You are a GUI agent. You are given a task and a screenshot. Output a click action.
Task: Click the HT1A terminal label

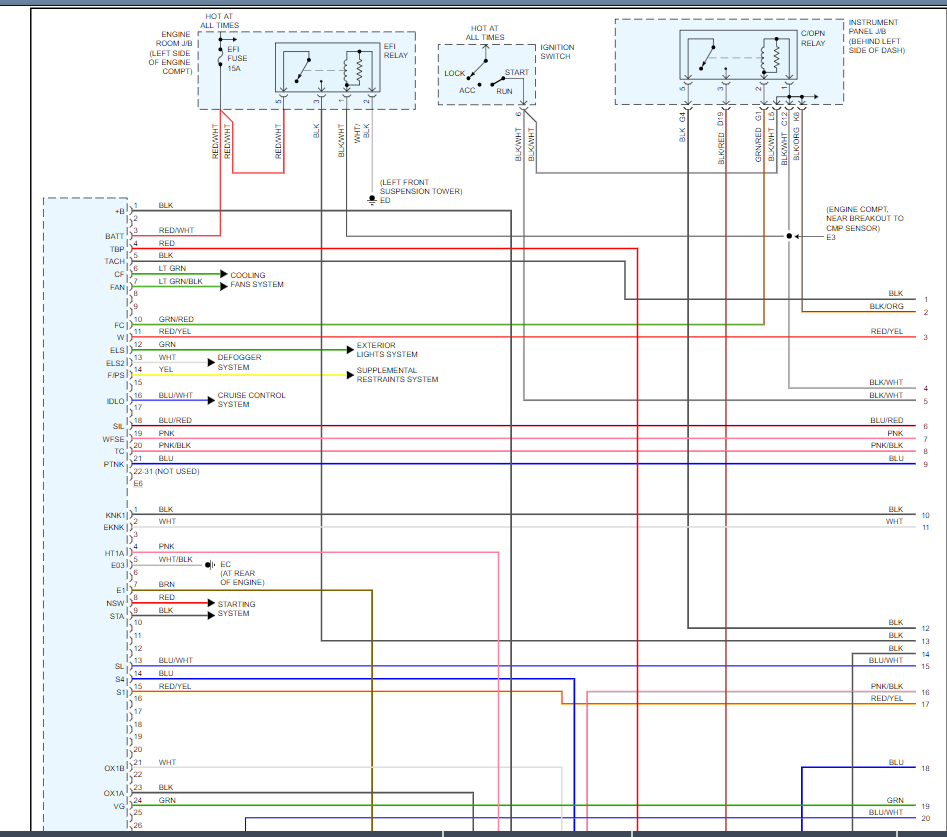114,553
